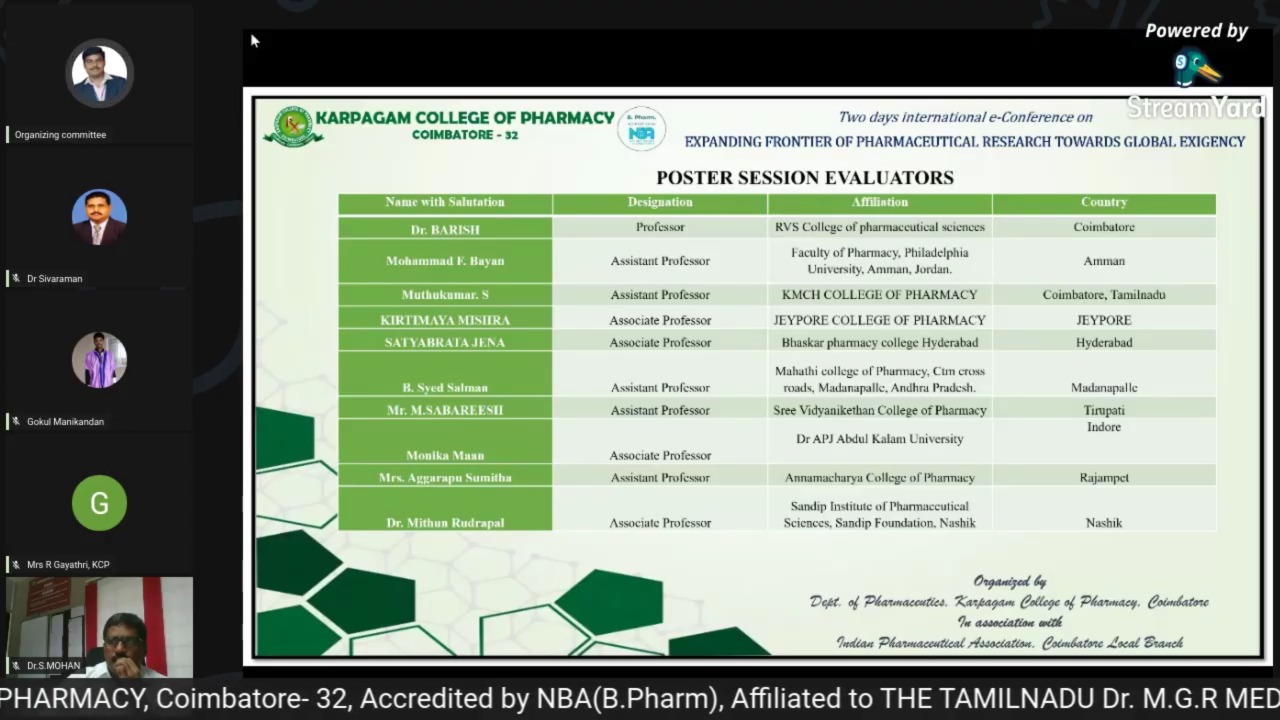The width and height of the screenshot is (1280, 720).
Task: Select Dr Sivaraman's profile picture
Action: (99, 217)
